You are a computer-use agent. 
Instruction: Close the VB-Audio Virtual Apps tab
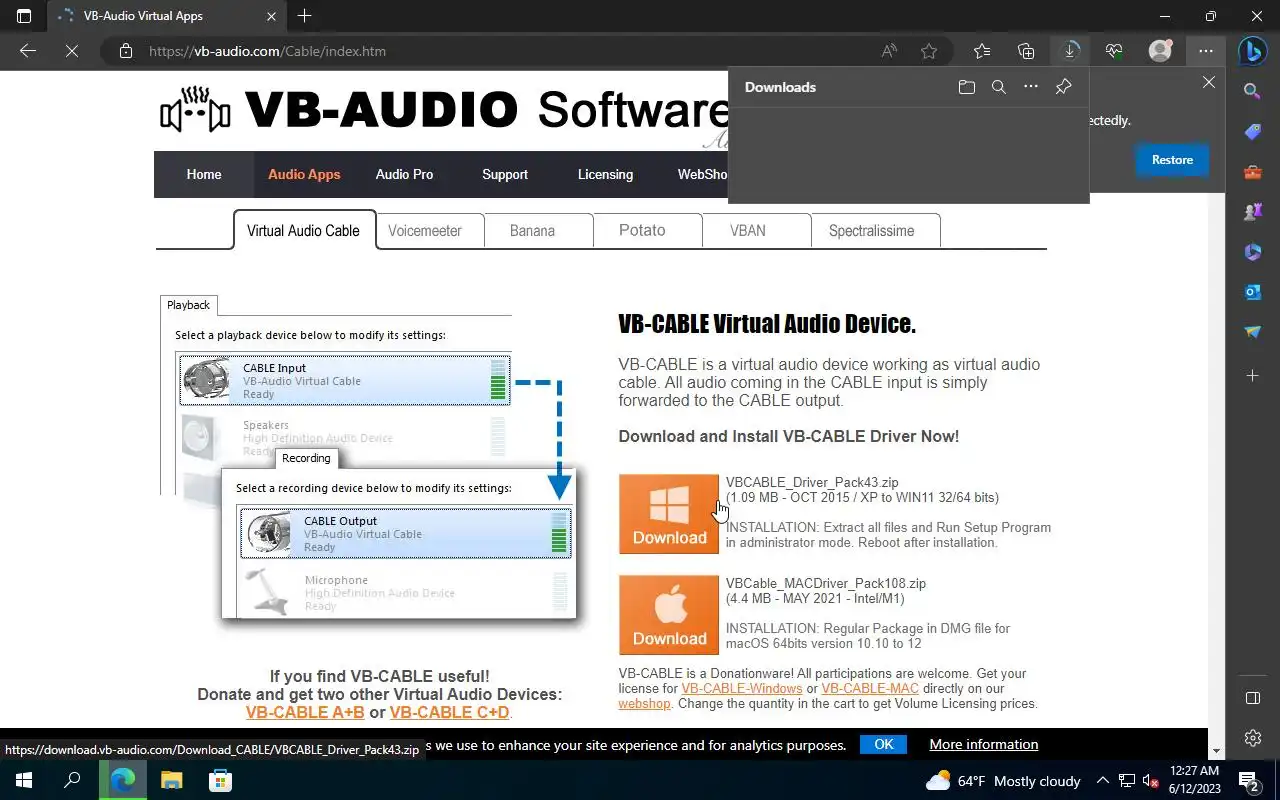point(272,16)
